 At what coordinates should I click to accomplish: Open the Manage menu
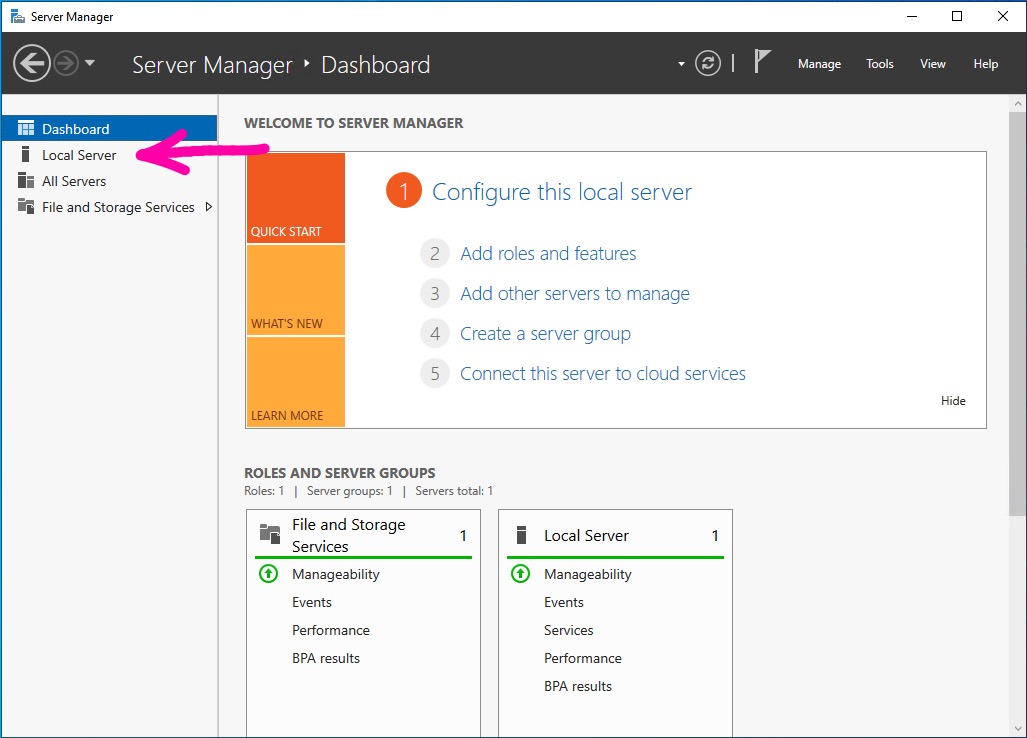point(819,64)
